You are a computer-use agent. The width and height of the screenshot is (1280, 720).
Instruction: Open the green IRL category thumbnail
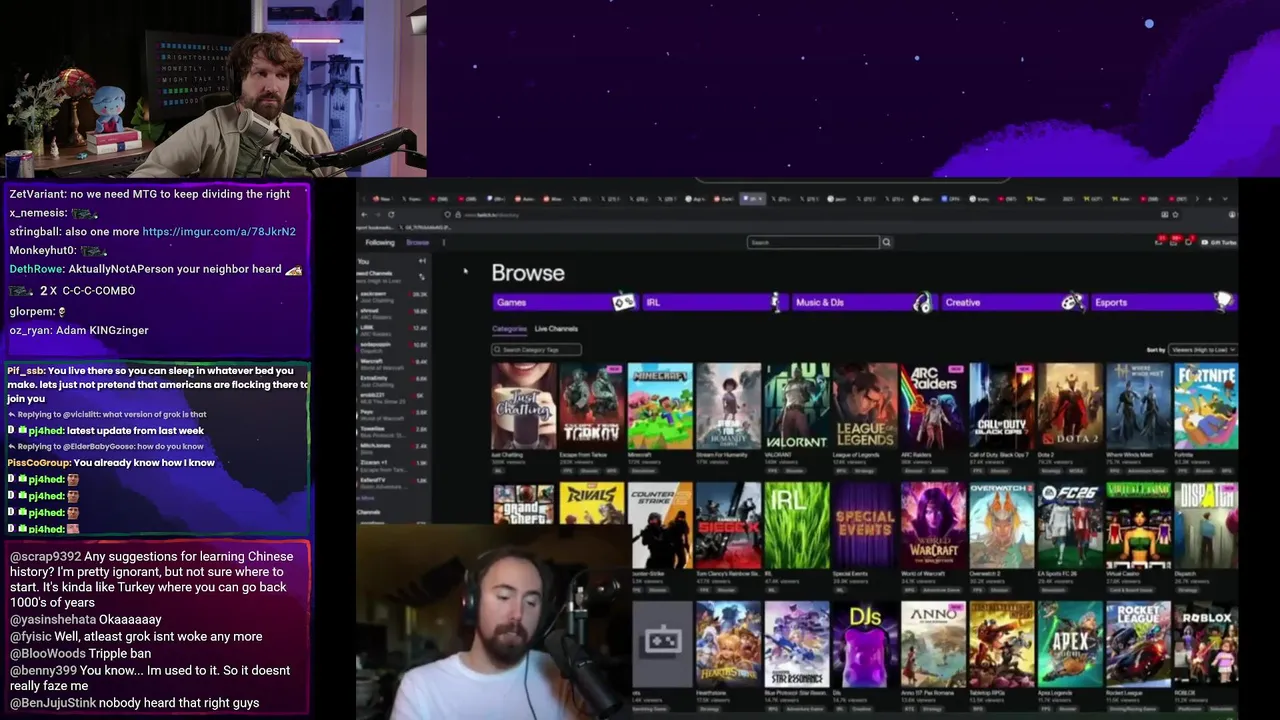[x=796, y=525]
